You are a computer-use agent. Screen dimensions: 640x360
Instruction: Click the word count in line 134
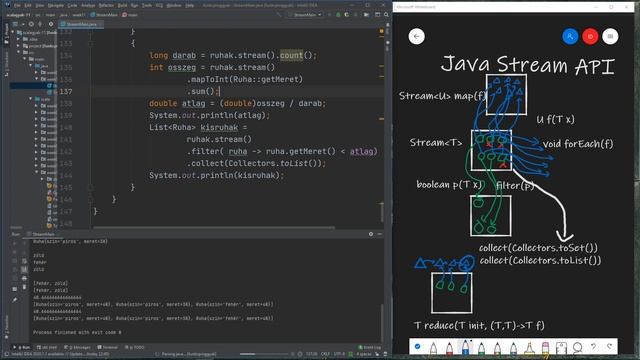point(291,55)
